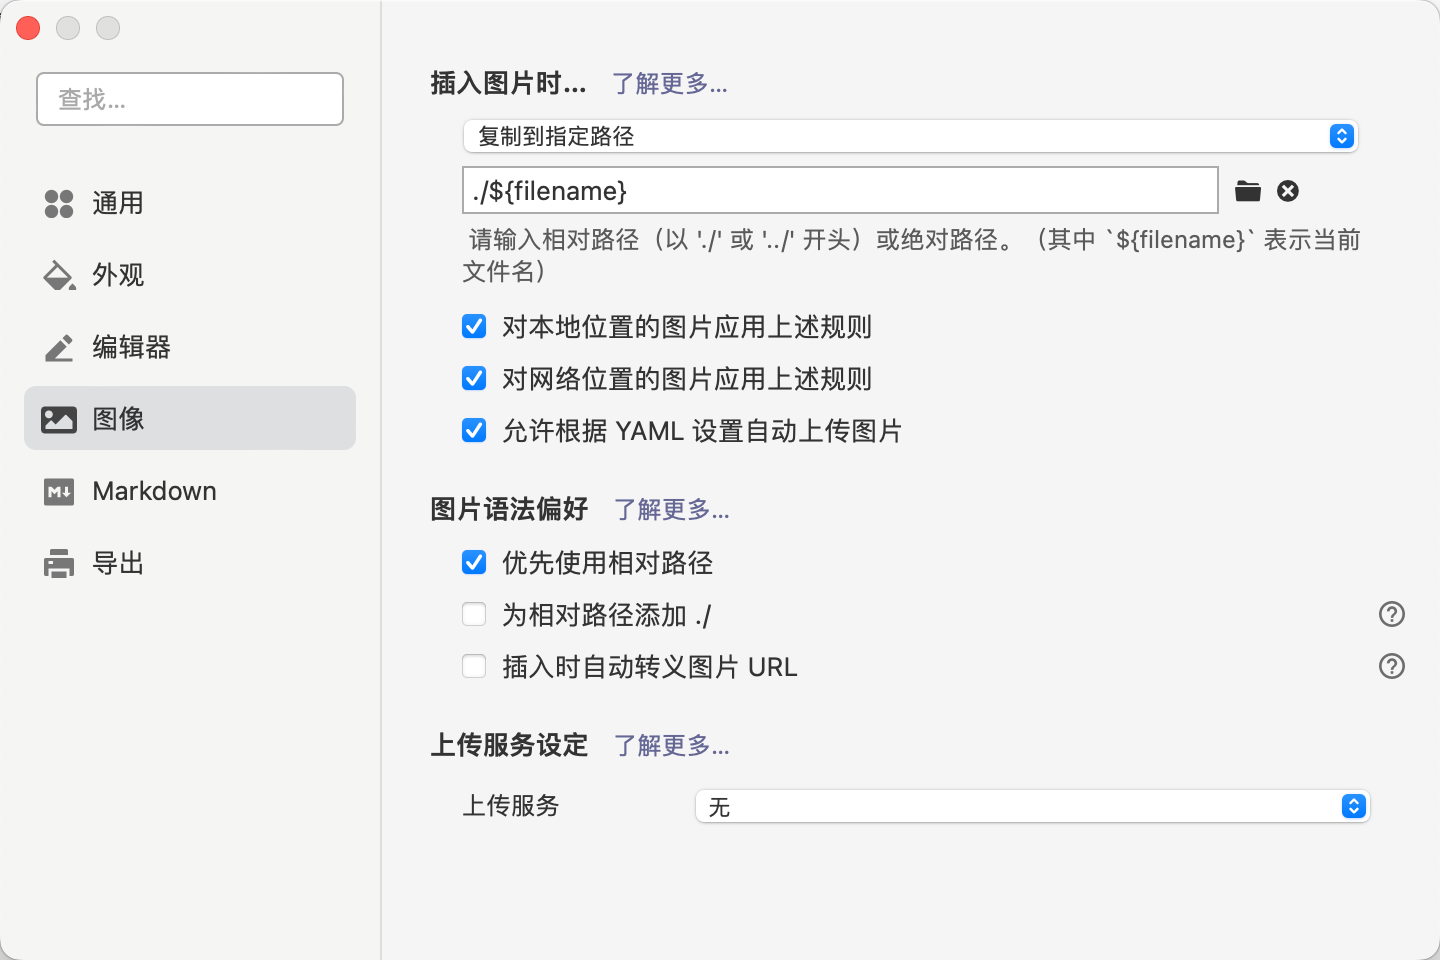Click help icon beside 为相对路径添加 ./
The image size is (1440, 960).
[1391, 614]
